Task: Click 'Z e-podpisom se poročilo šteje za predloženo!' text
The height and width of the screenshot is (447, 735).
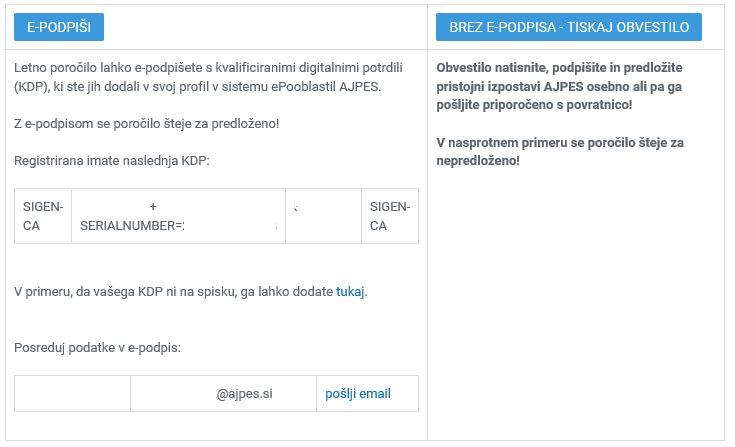Action: [147, 123]
